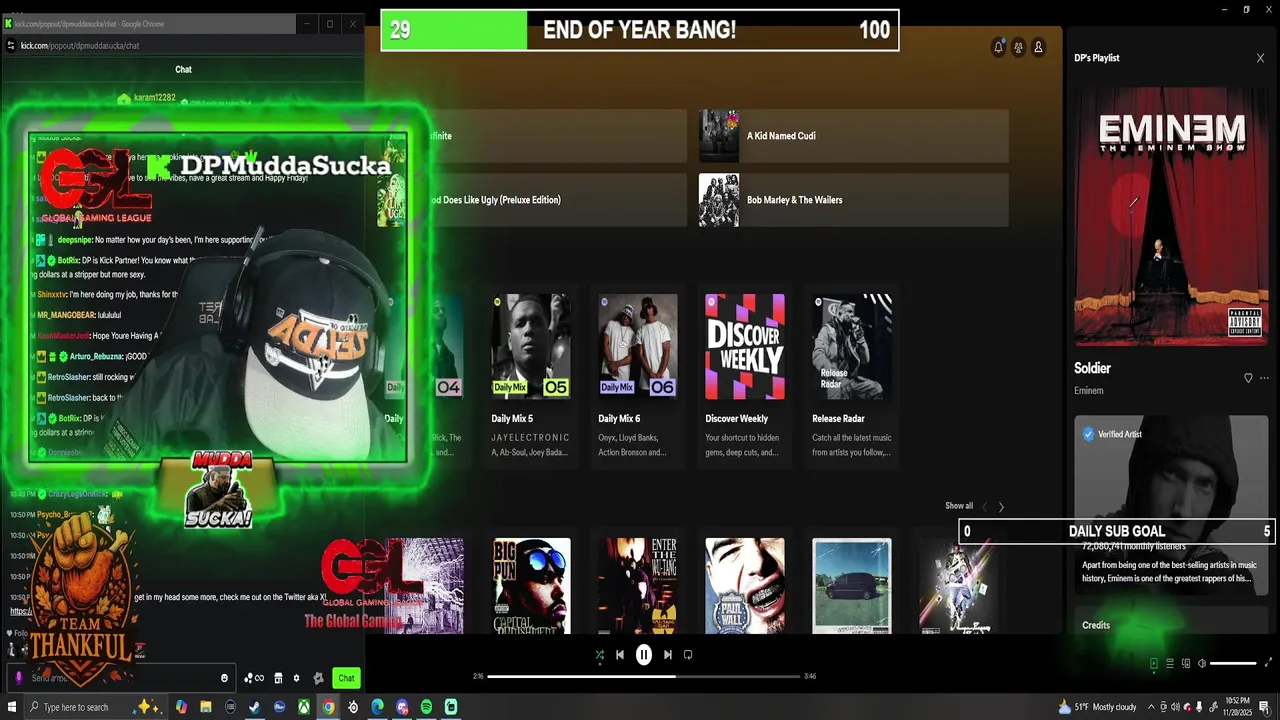Click the Show all link
1280x720 pixels.
click(959, 506)
